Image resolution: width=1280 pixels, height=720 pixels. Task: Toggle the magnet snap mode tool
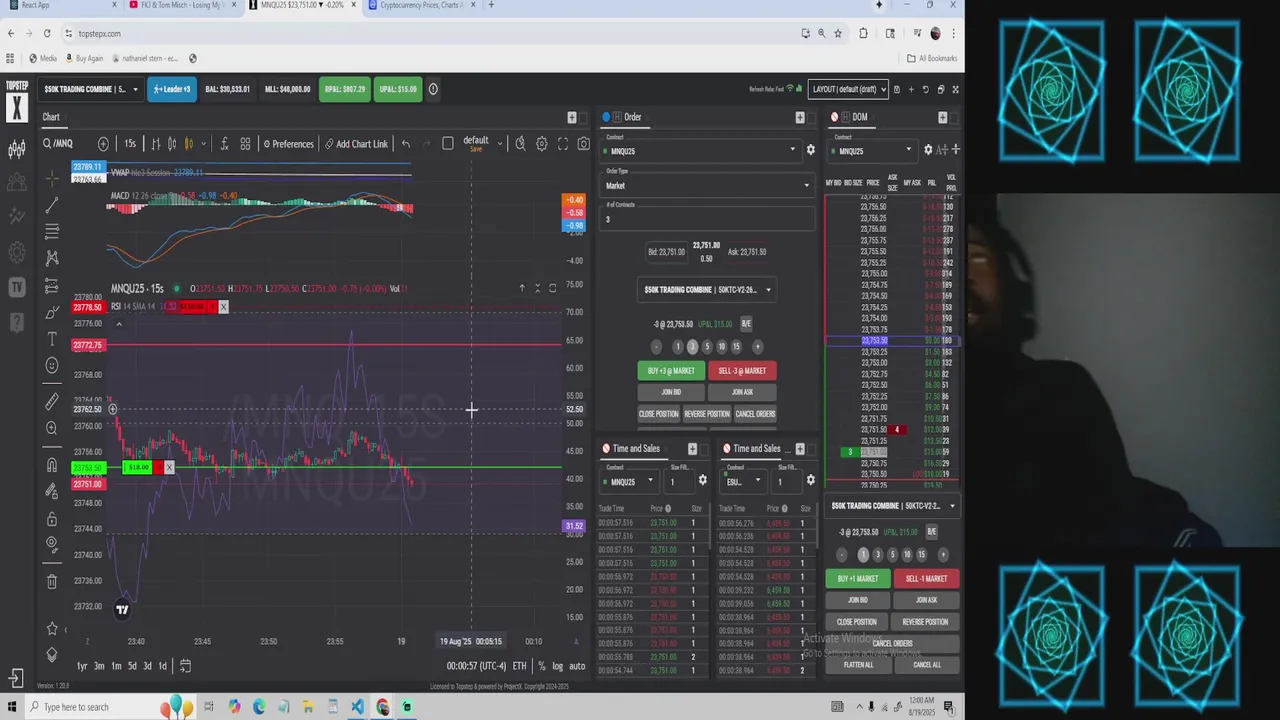52,465
